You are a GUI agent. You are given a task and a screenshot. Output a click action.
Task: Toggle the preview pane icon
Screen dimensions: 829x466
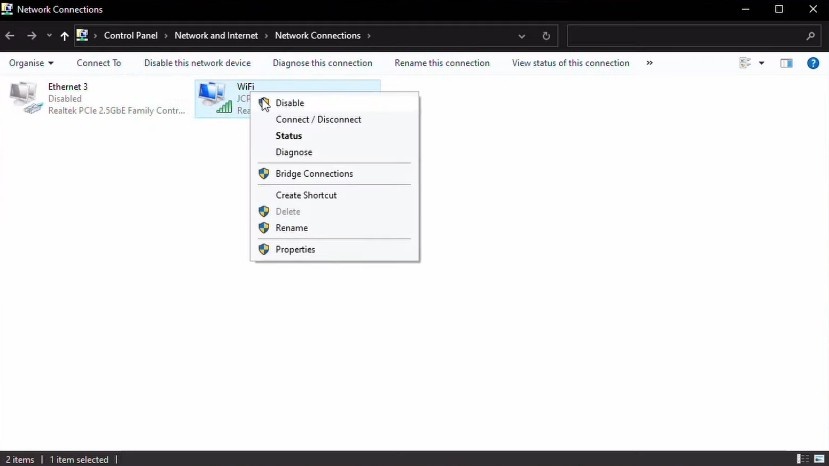pos(786,63)
